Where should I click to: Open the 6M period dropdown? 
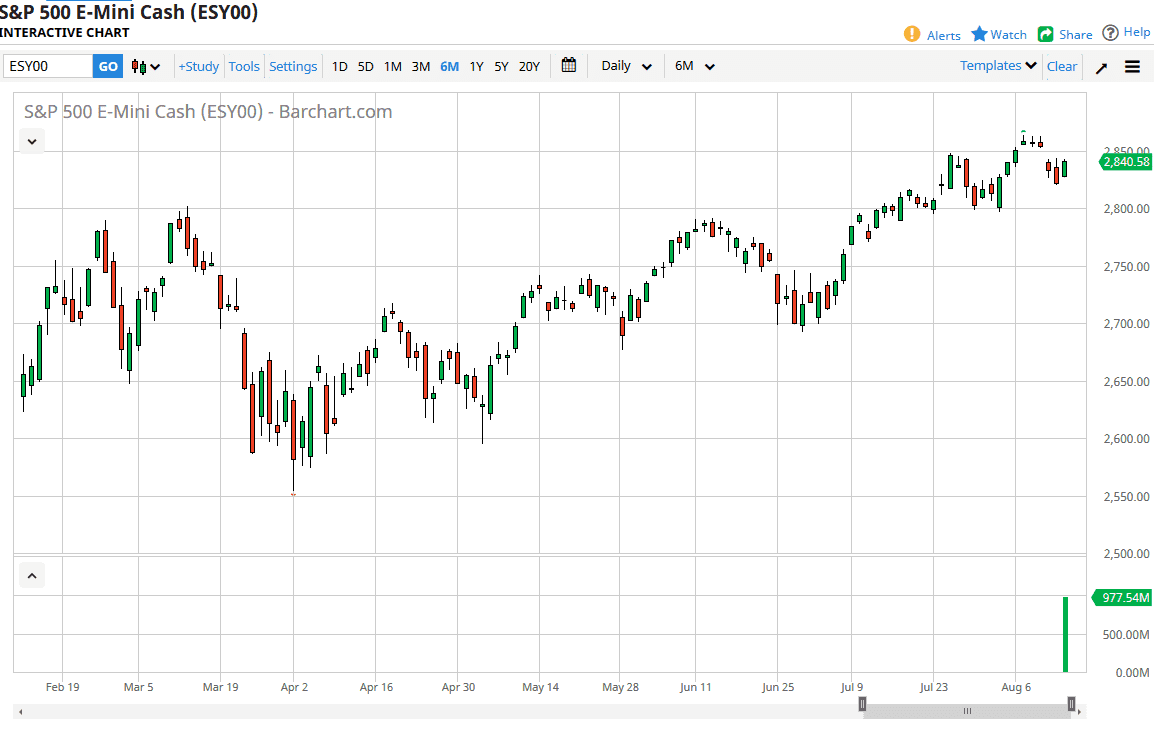[x=695, y=66]
